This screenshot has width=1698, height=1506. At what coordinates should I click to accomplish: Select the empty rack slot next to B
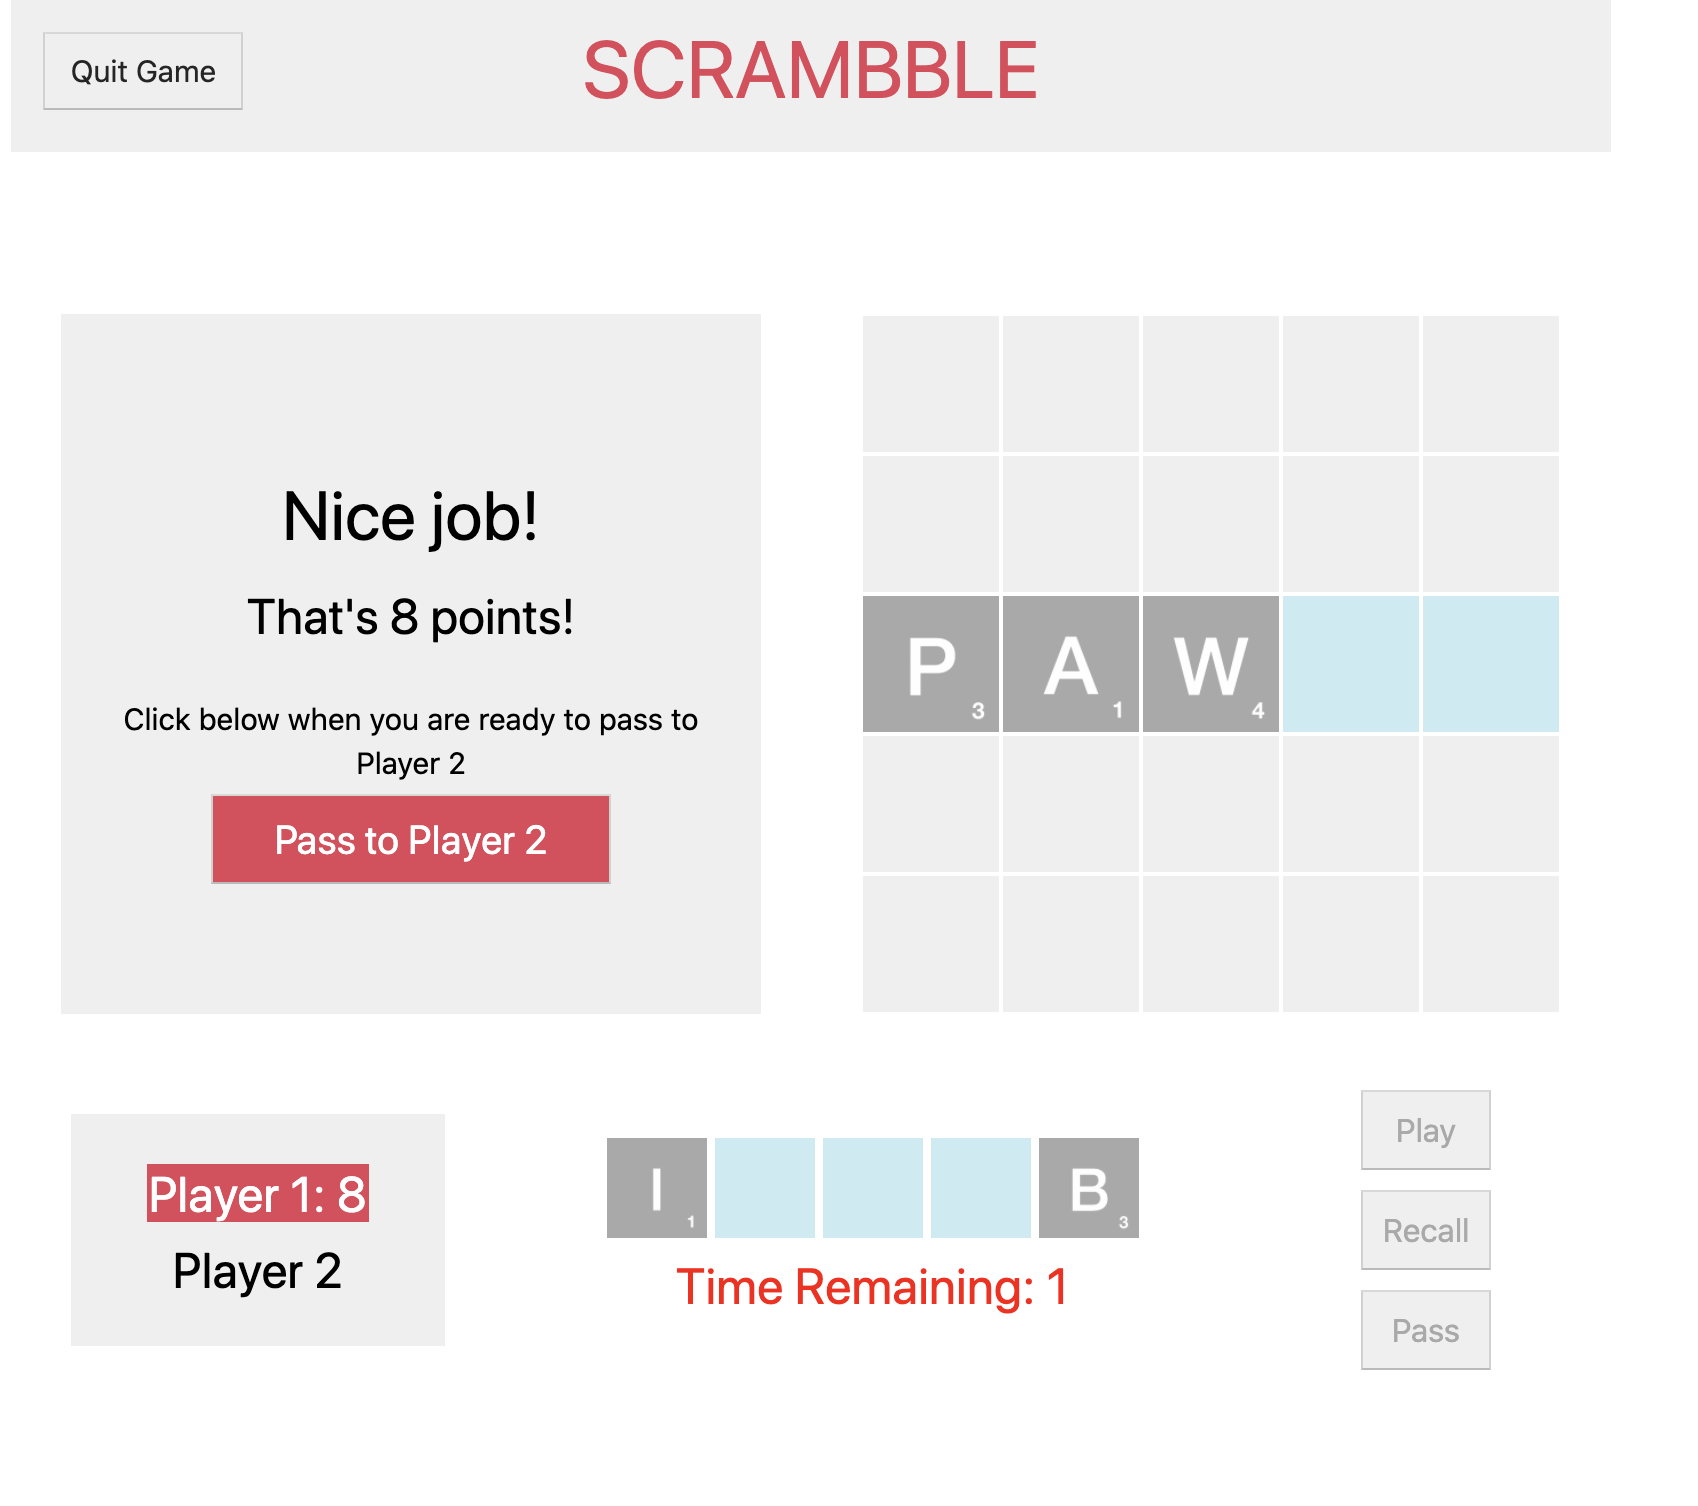(x=981, y=1188)
